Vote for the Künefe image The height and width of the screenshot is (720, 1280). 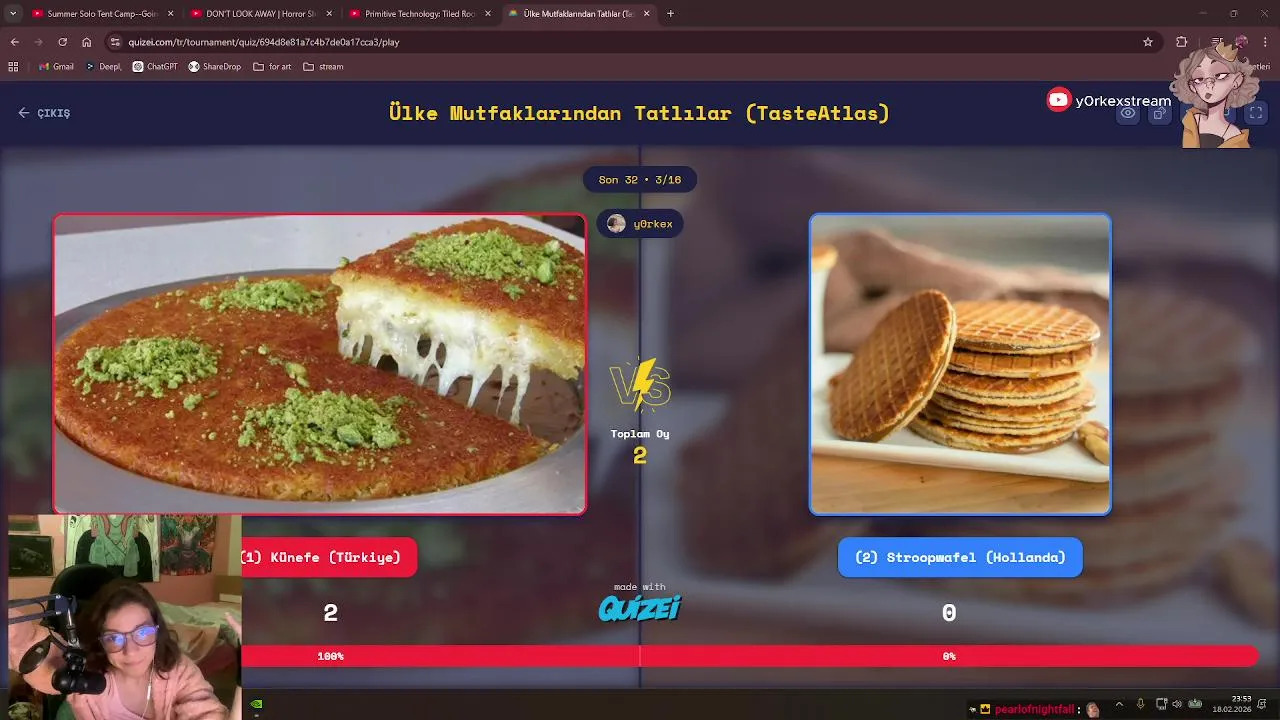pos(320,364)
